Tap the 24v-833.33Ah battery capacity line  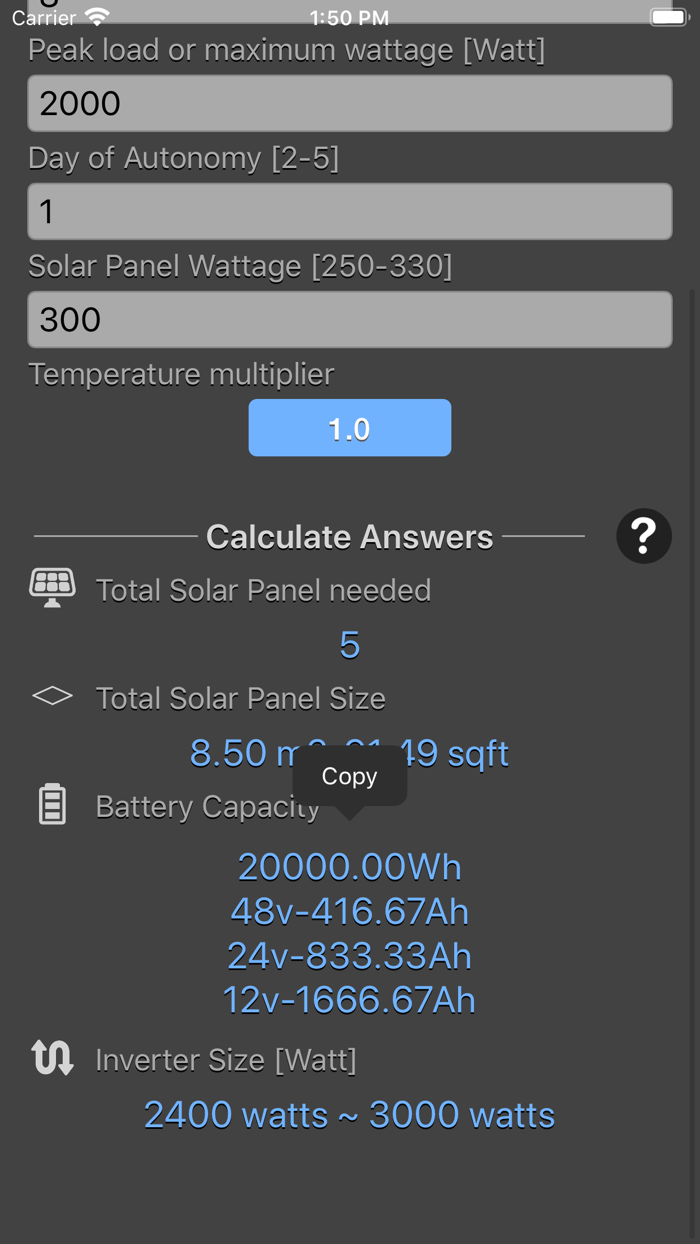pos(349,956)
